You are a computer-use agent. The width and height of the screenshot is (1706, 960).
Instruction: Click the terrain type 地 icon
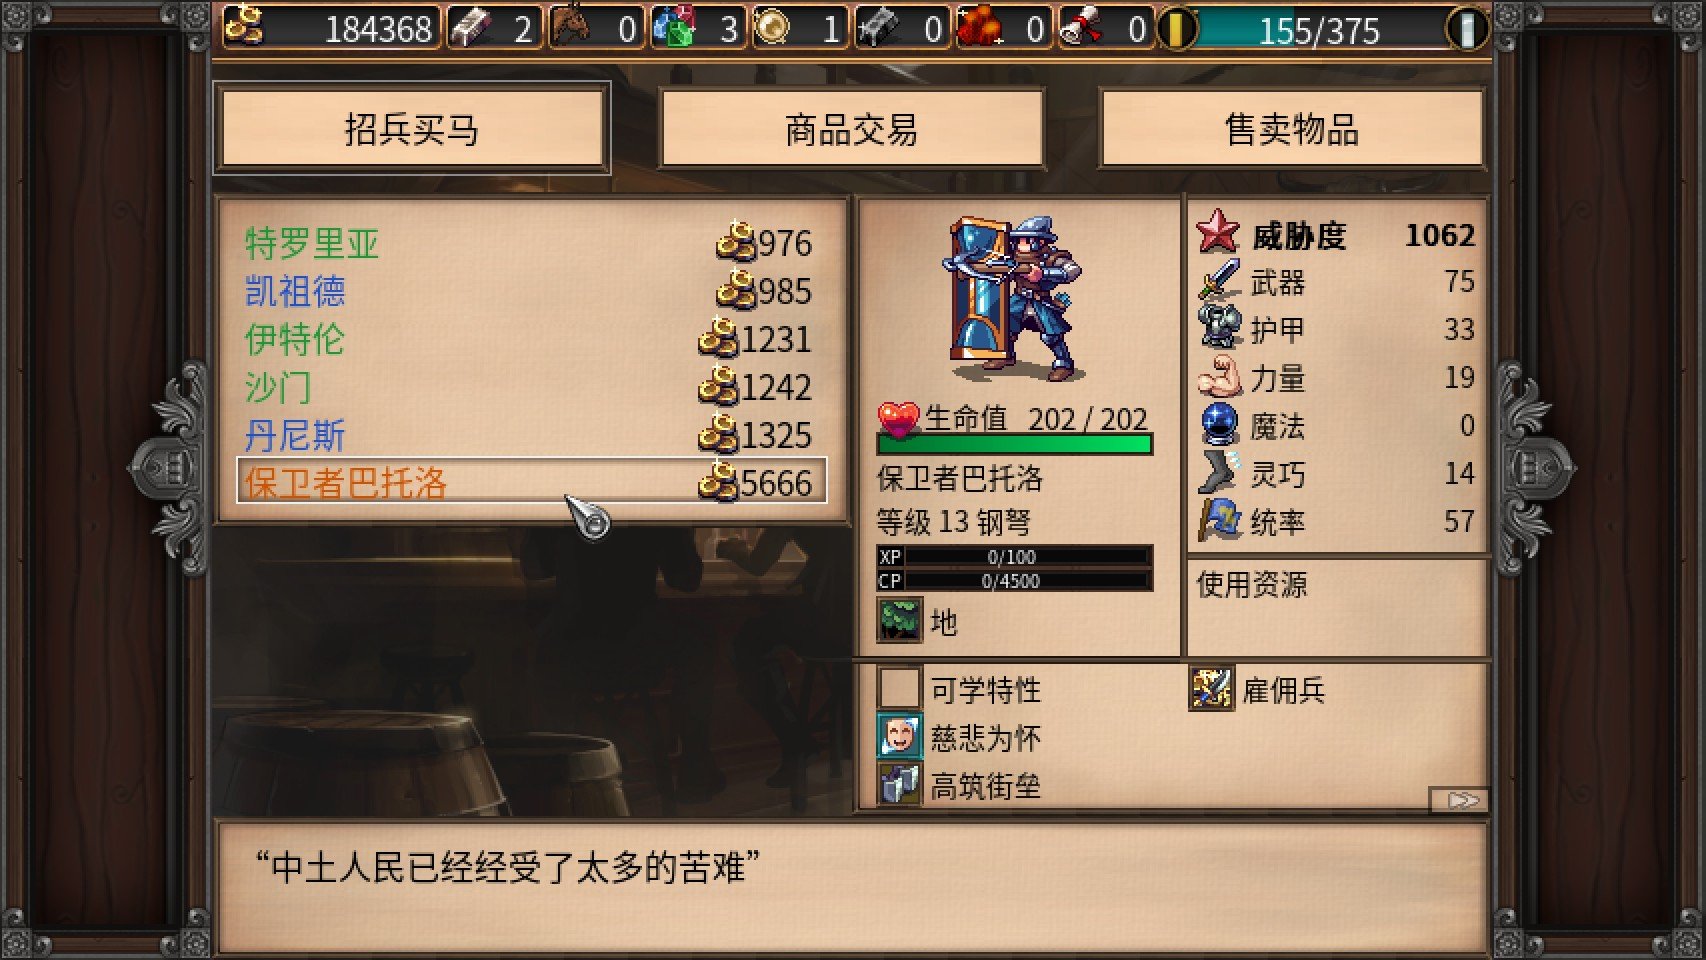click(x=898, y=620)
